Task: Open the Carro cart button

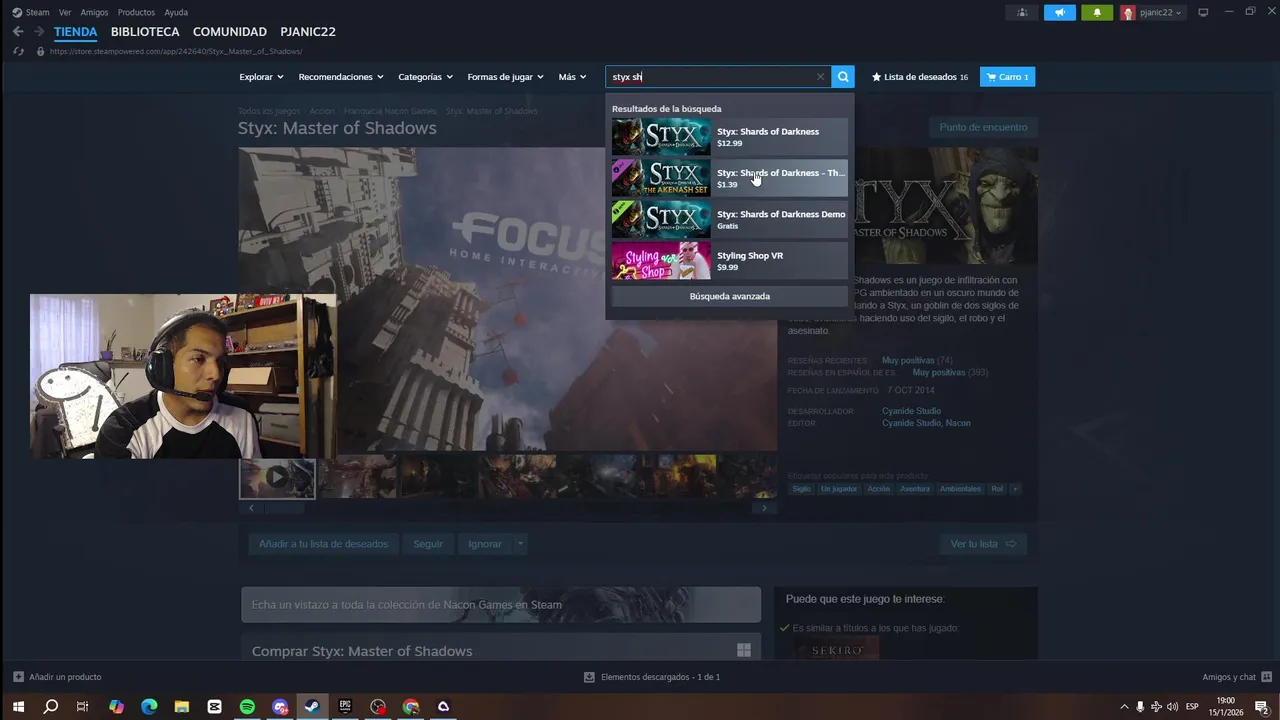Action: pyautogui.click(x=1007, y=77)
